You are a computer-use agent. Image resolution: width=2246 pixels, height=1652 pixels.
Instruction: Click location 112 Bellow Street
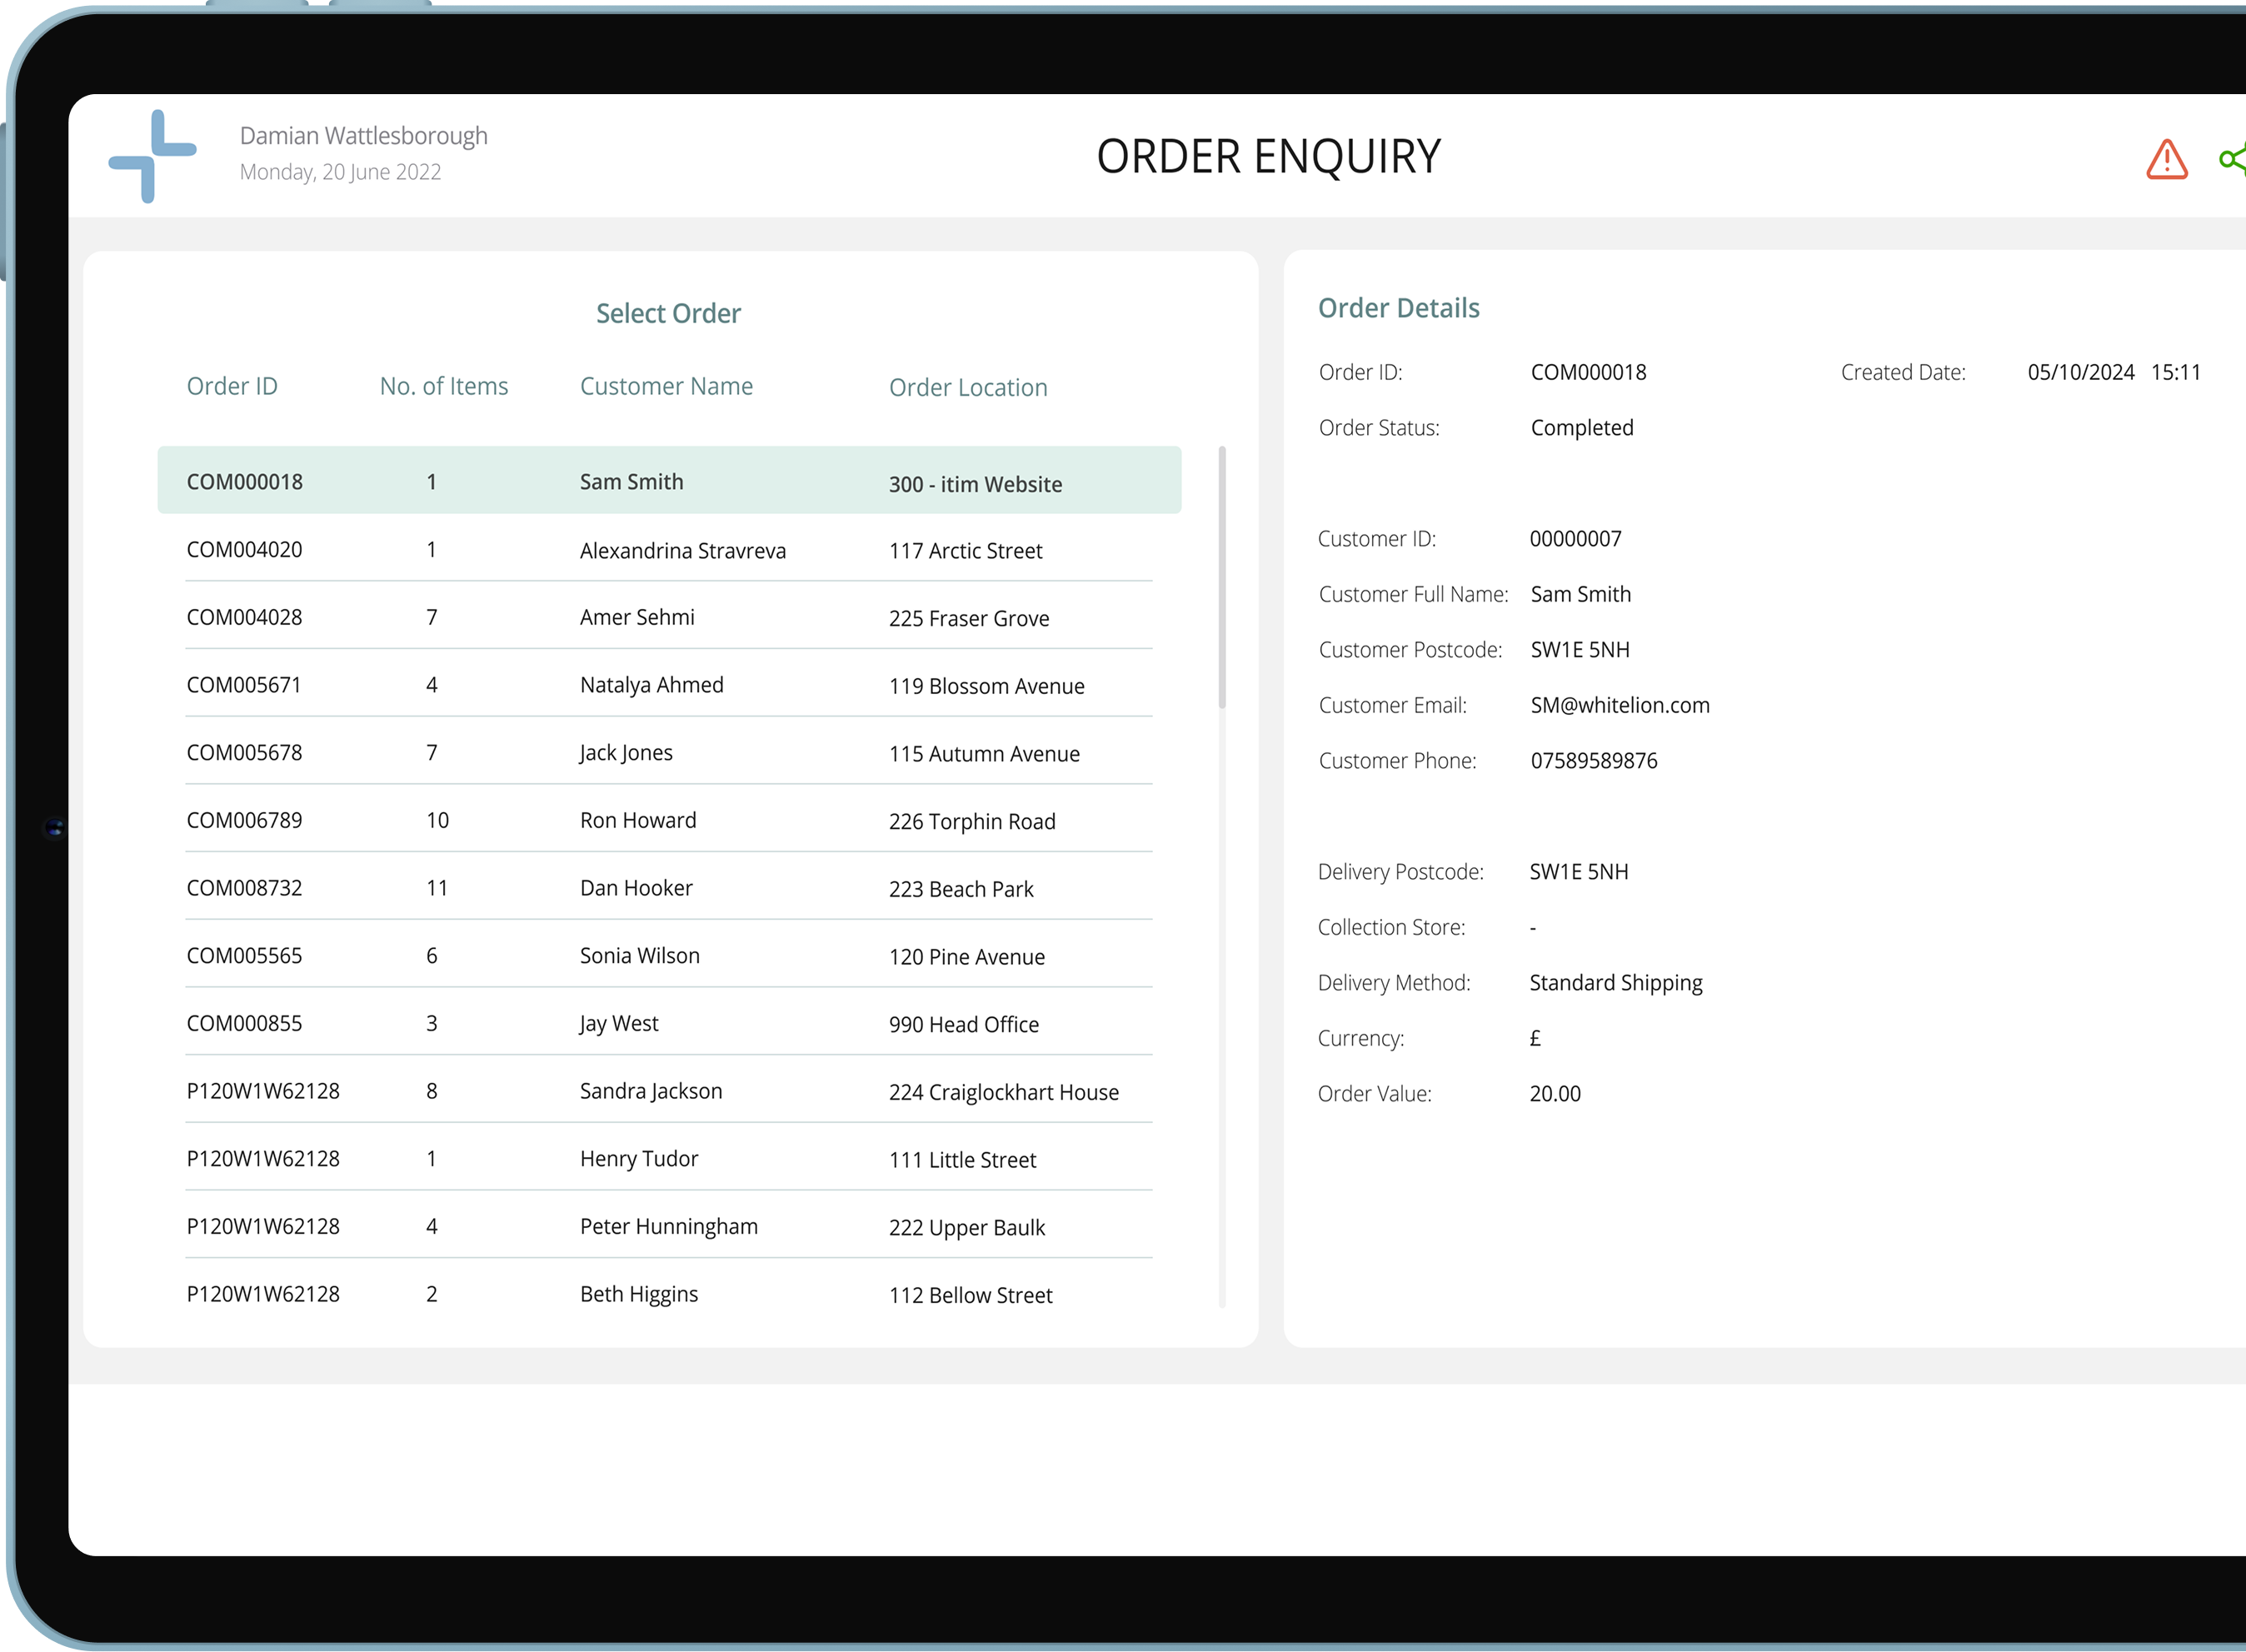[x=970, y=1295]
